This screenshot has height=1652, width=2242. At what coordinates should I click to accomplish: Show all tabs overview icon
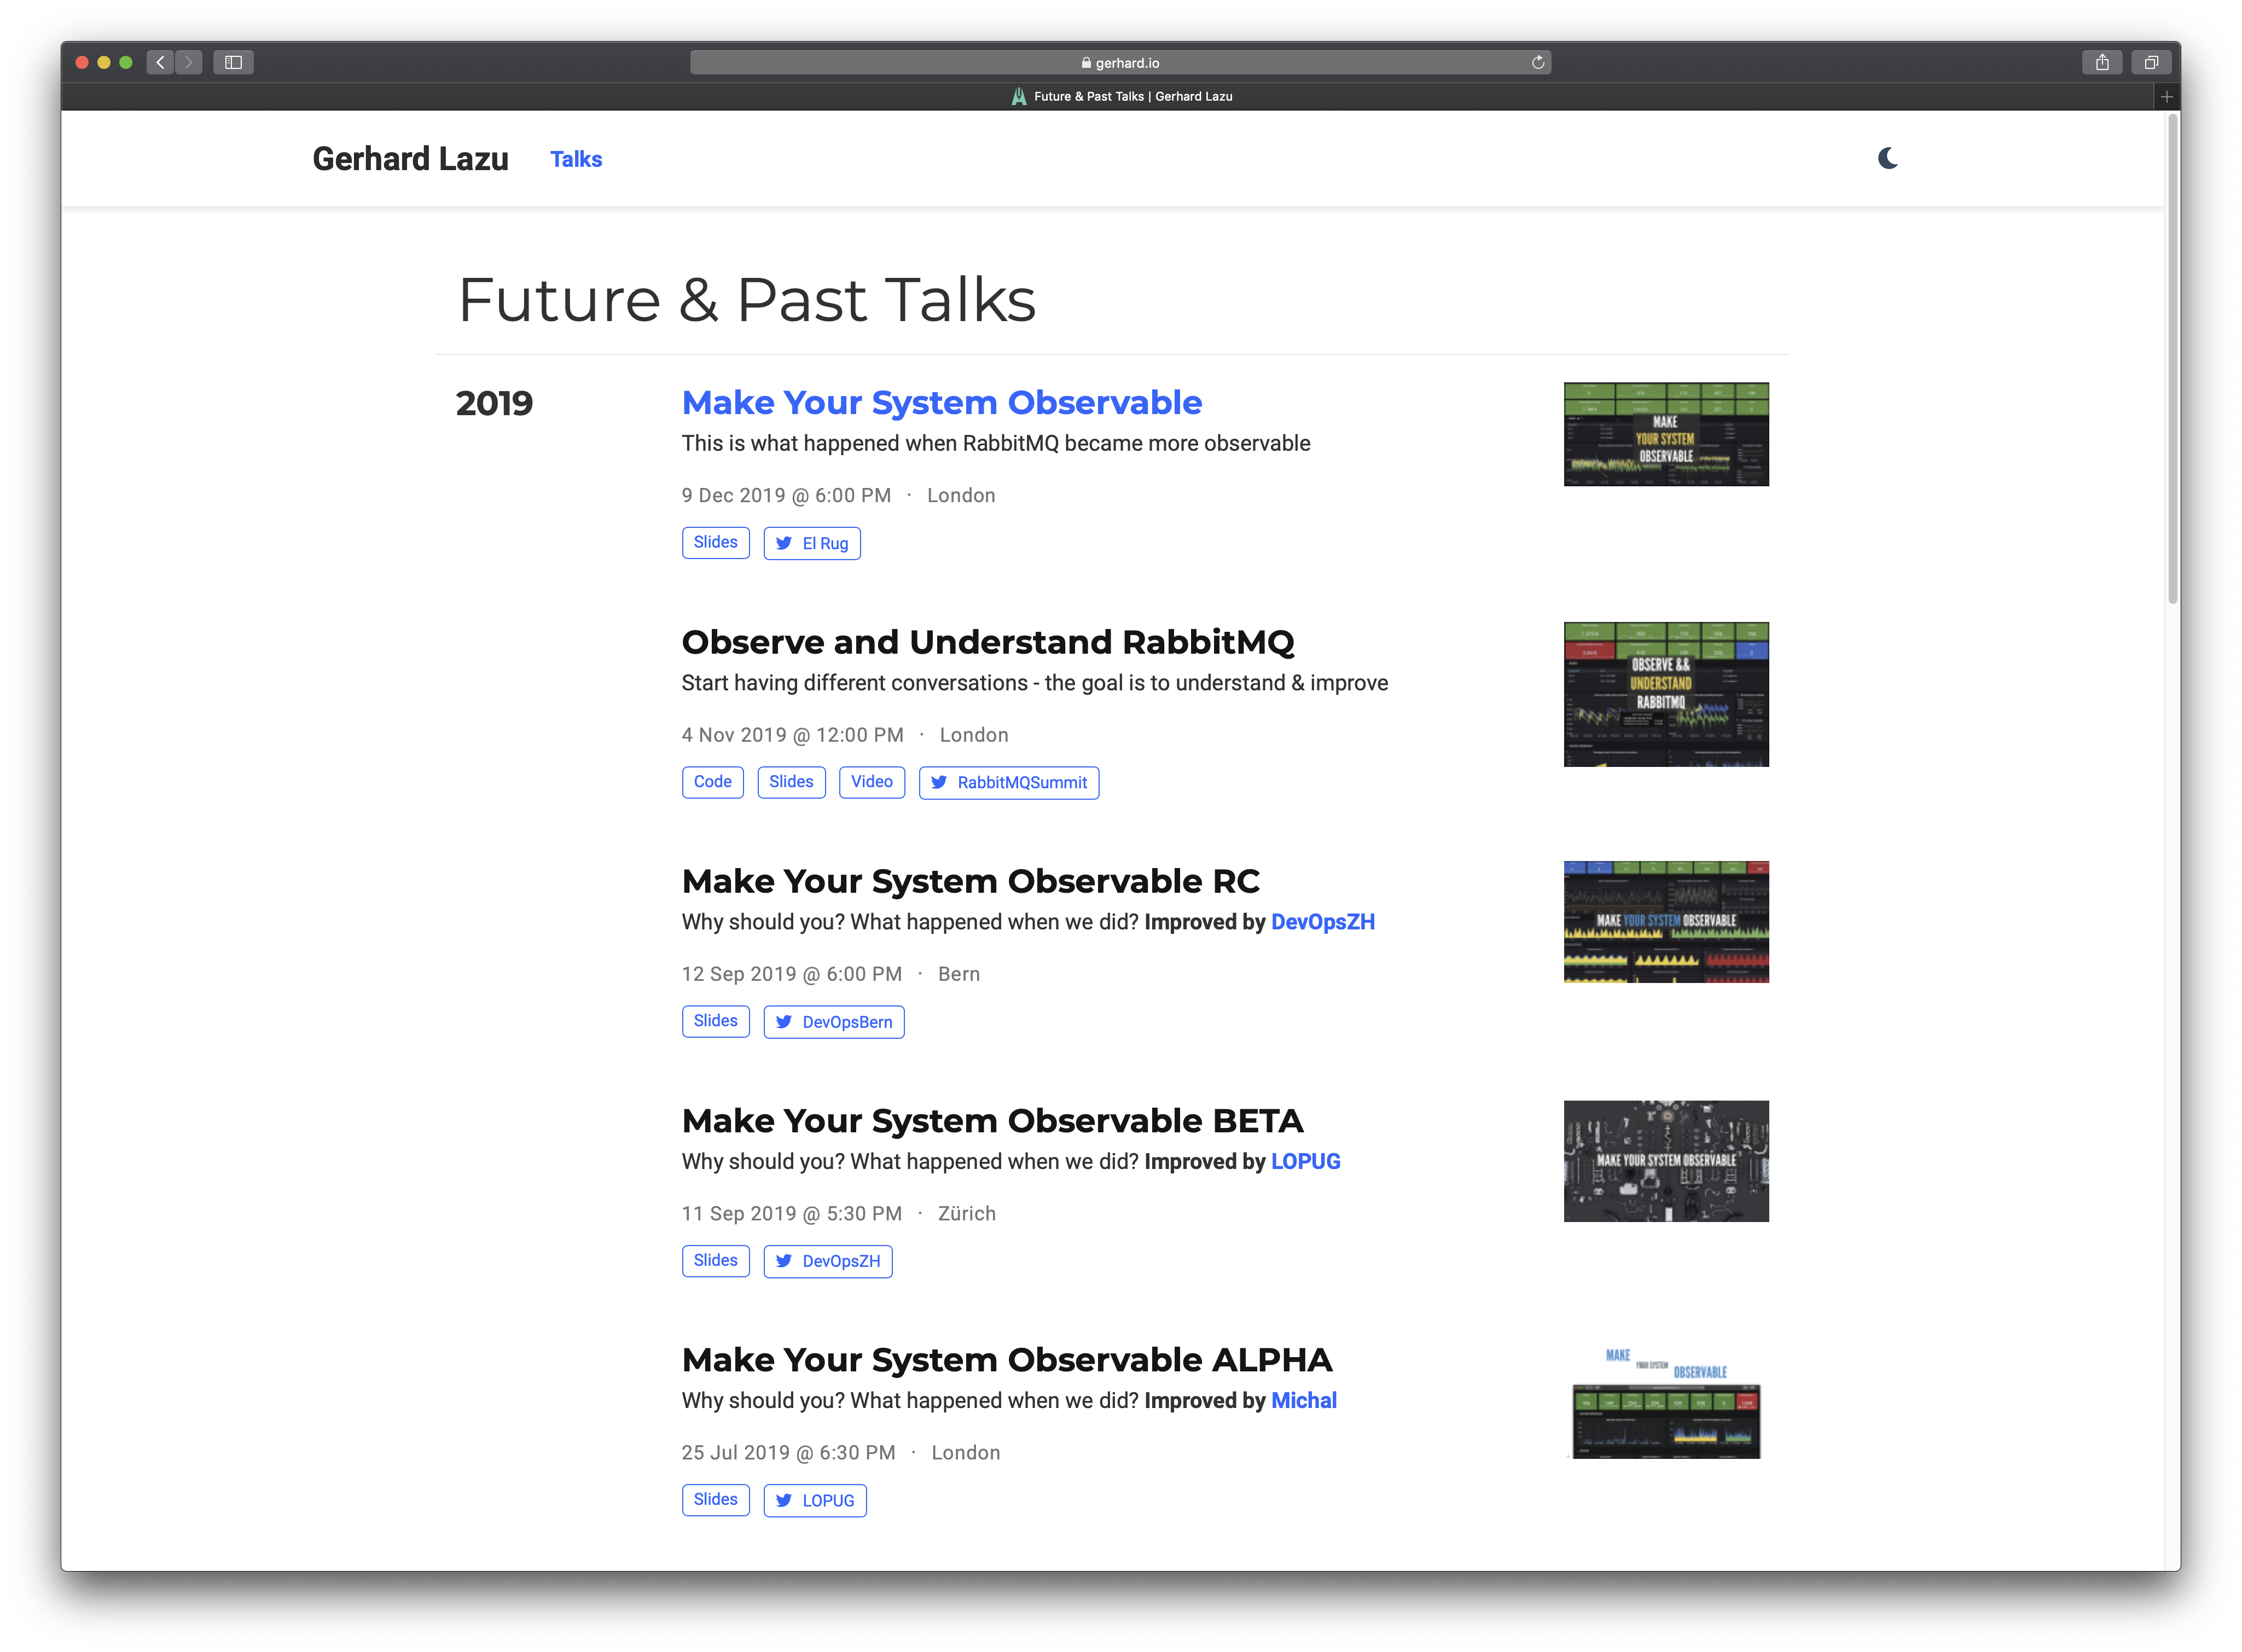[2150, 62]
